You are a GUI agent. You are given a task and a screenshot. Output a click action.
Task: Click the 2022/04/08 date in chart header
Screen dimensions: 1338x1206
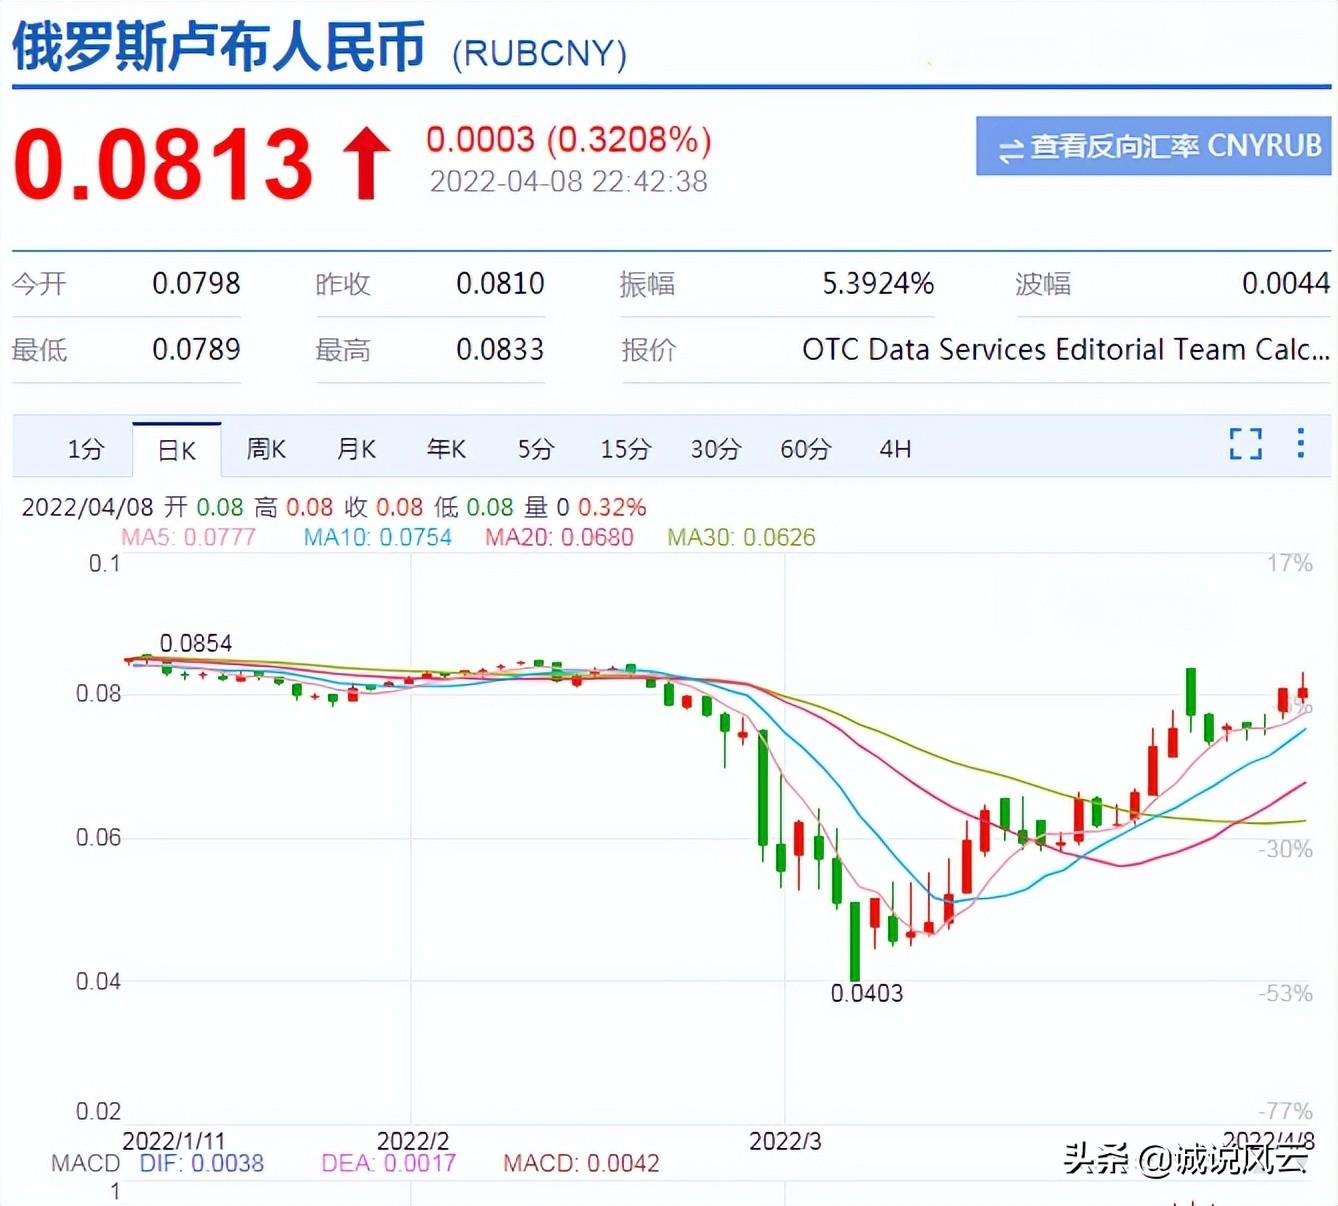[88, 508]
